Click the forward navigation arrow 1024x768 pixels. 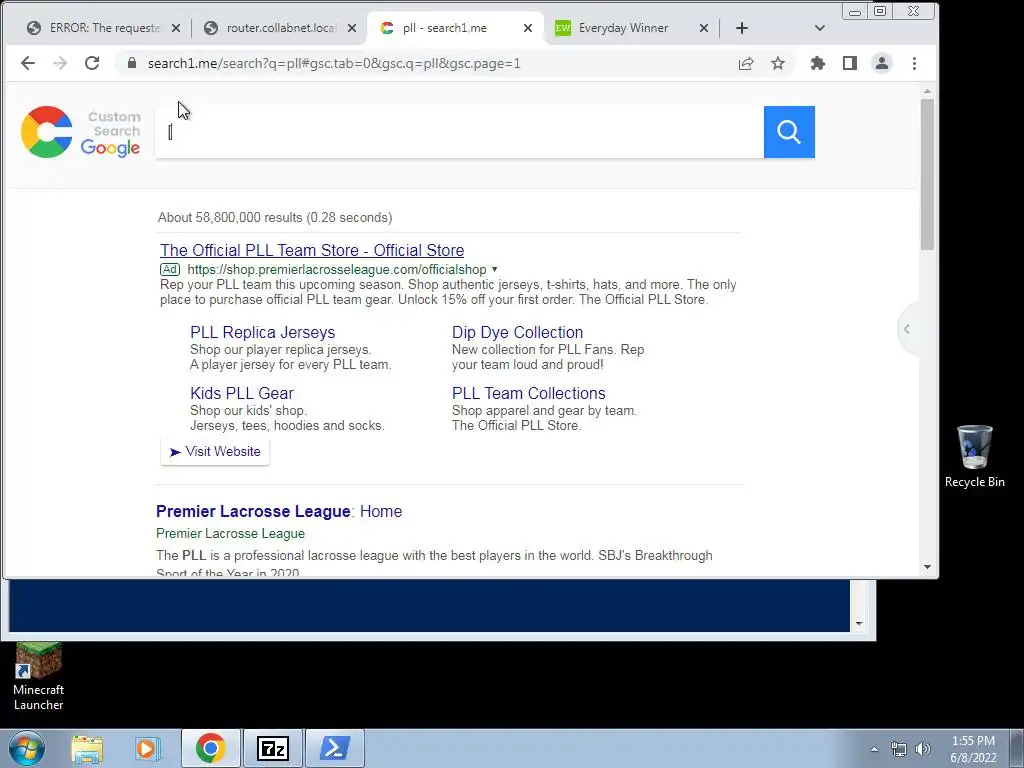pyautogui.click(x=59, y=63)
